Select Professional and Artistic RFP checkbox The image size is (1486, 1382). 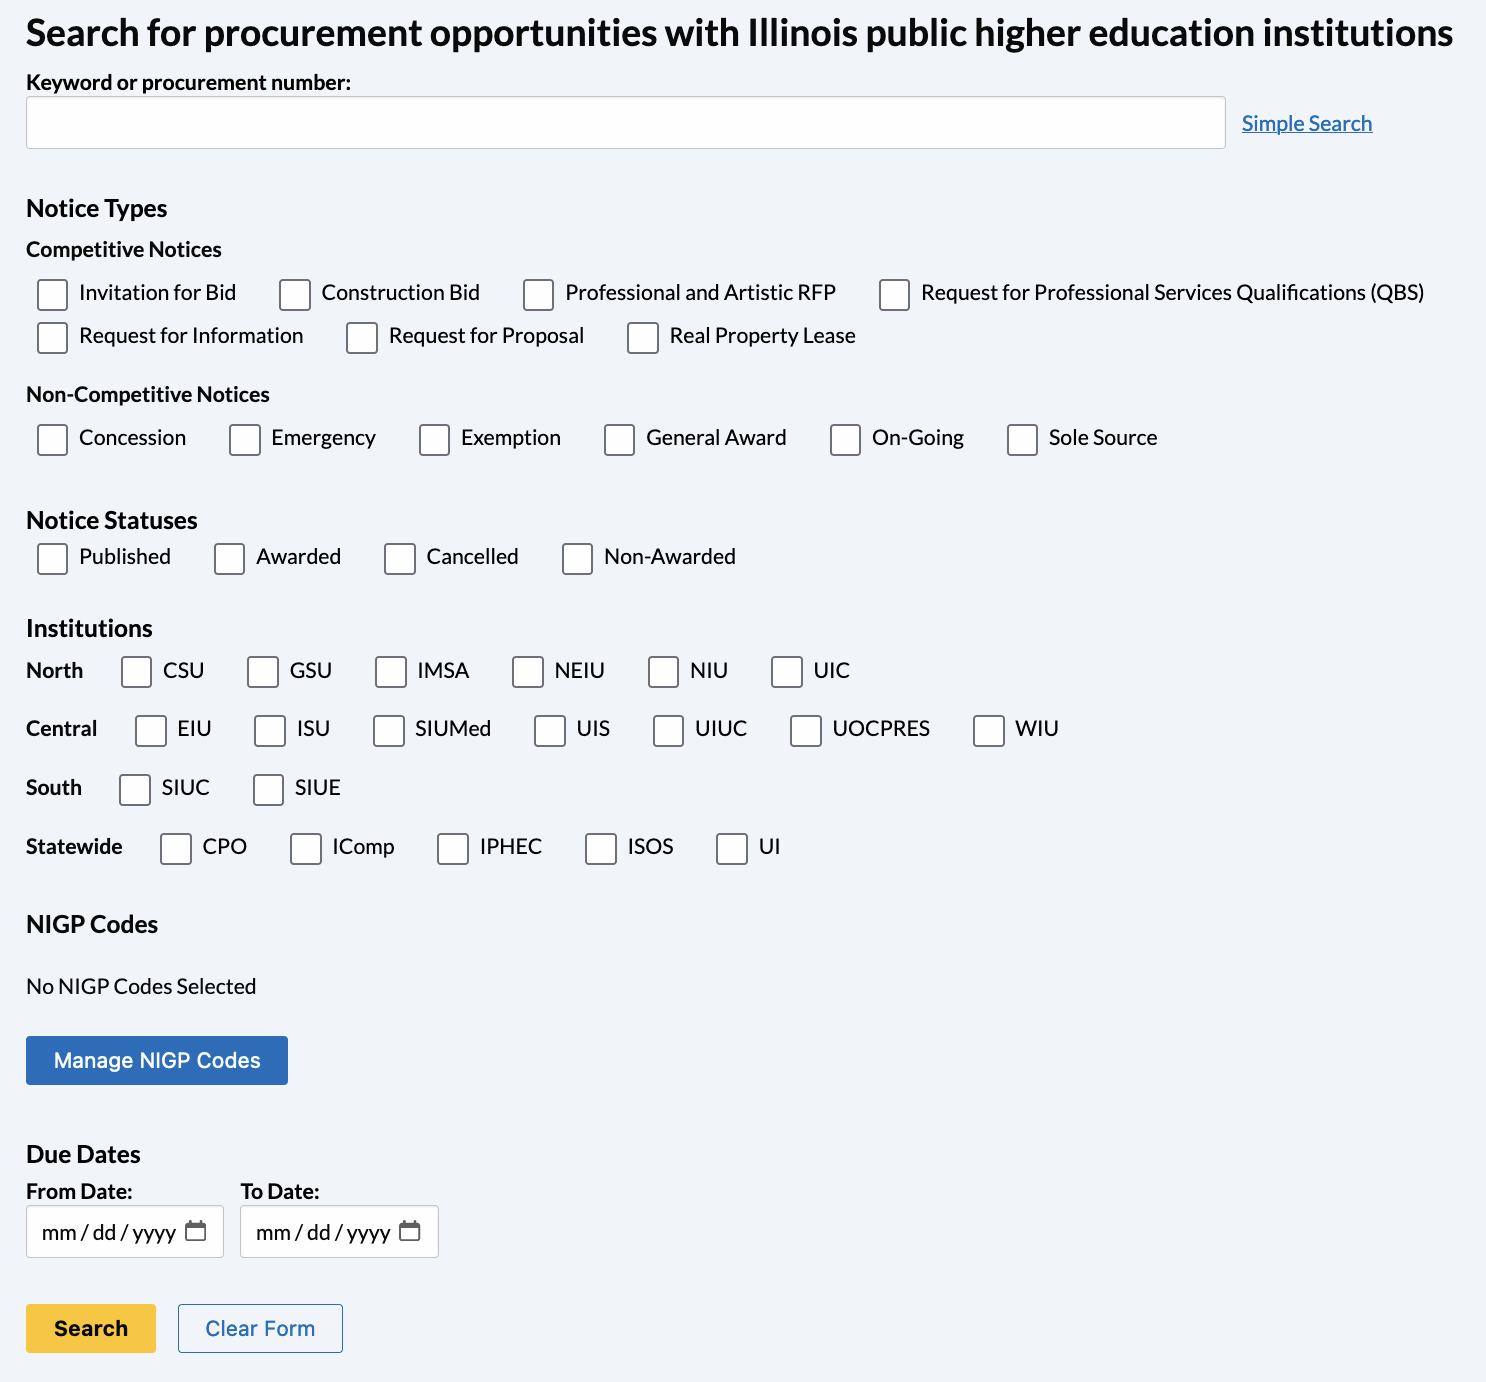[x=538, y=295]
